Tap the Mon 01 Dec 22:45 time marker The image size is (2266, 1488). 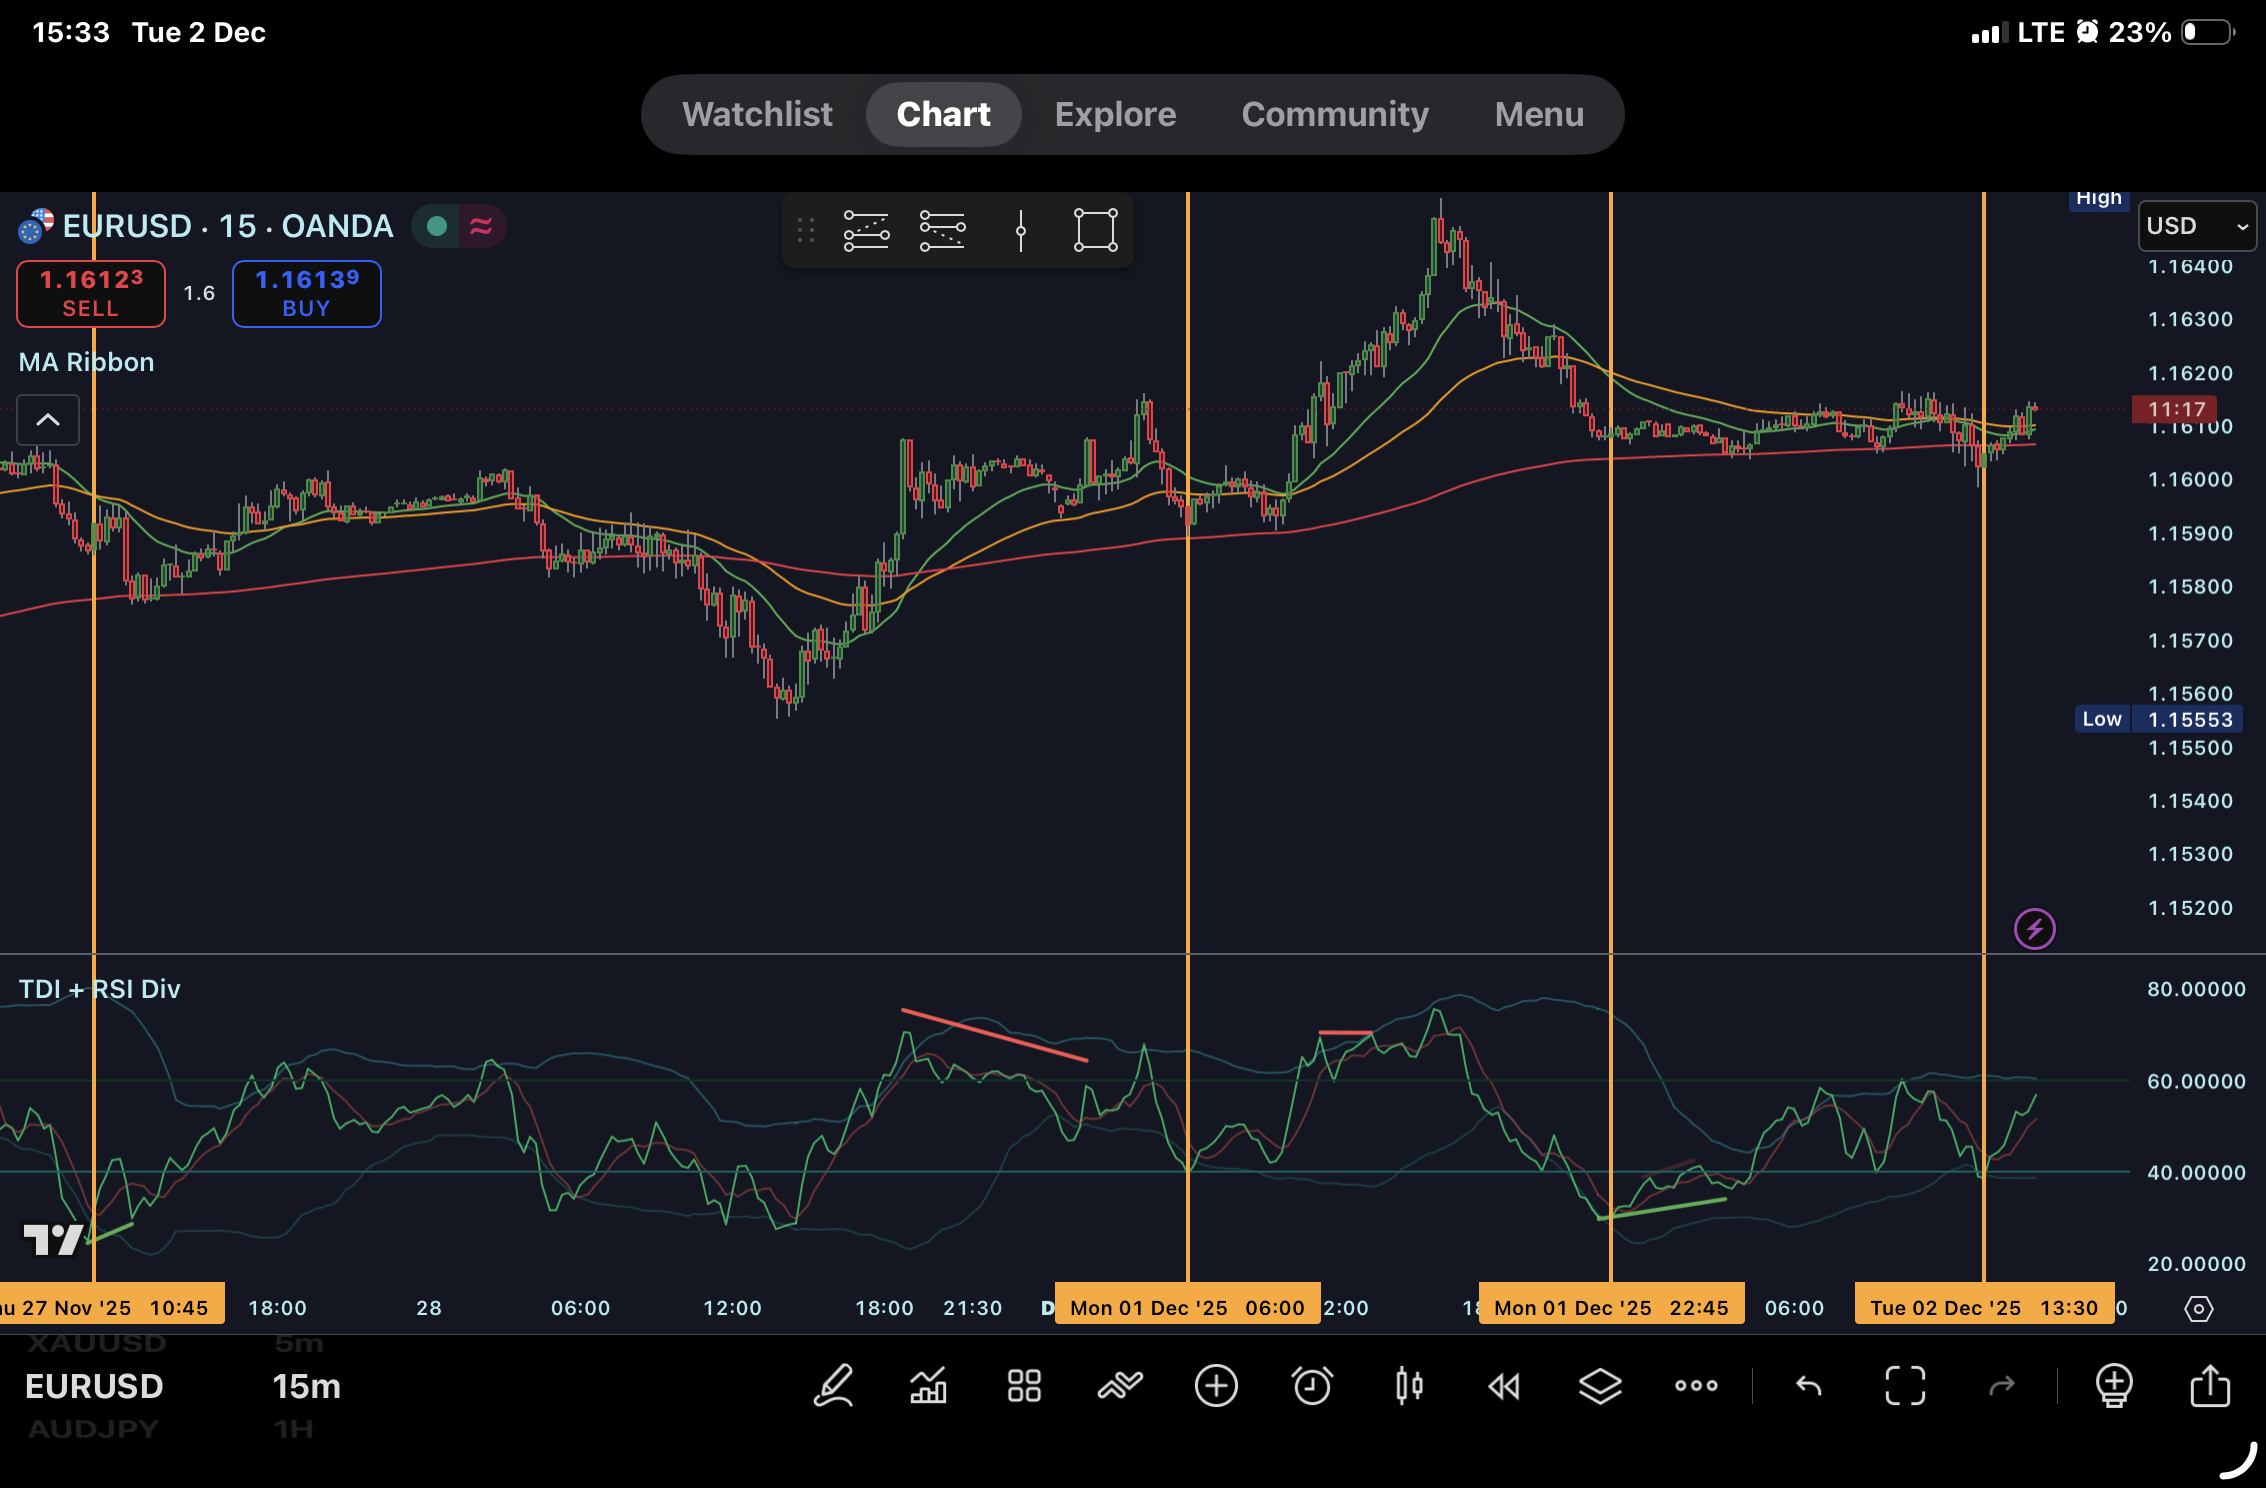[x=1611, y=1307]
